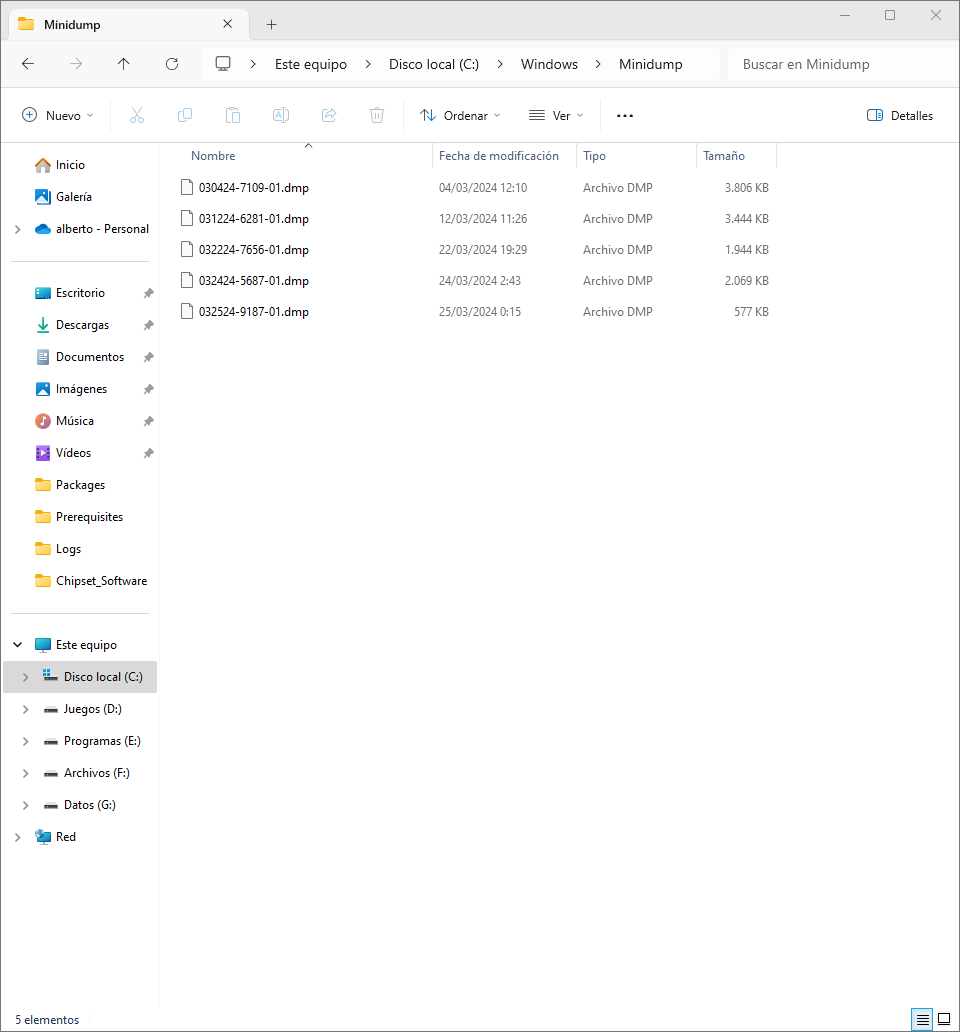Unpin Escritorio using its pin icon
This screenshot has height=1032, width=960.
point(149,293)
